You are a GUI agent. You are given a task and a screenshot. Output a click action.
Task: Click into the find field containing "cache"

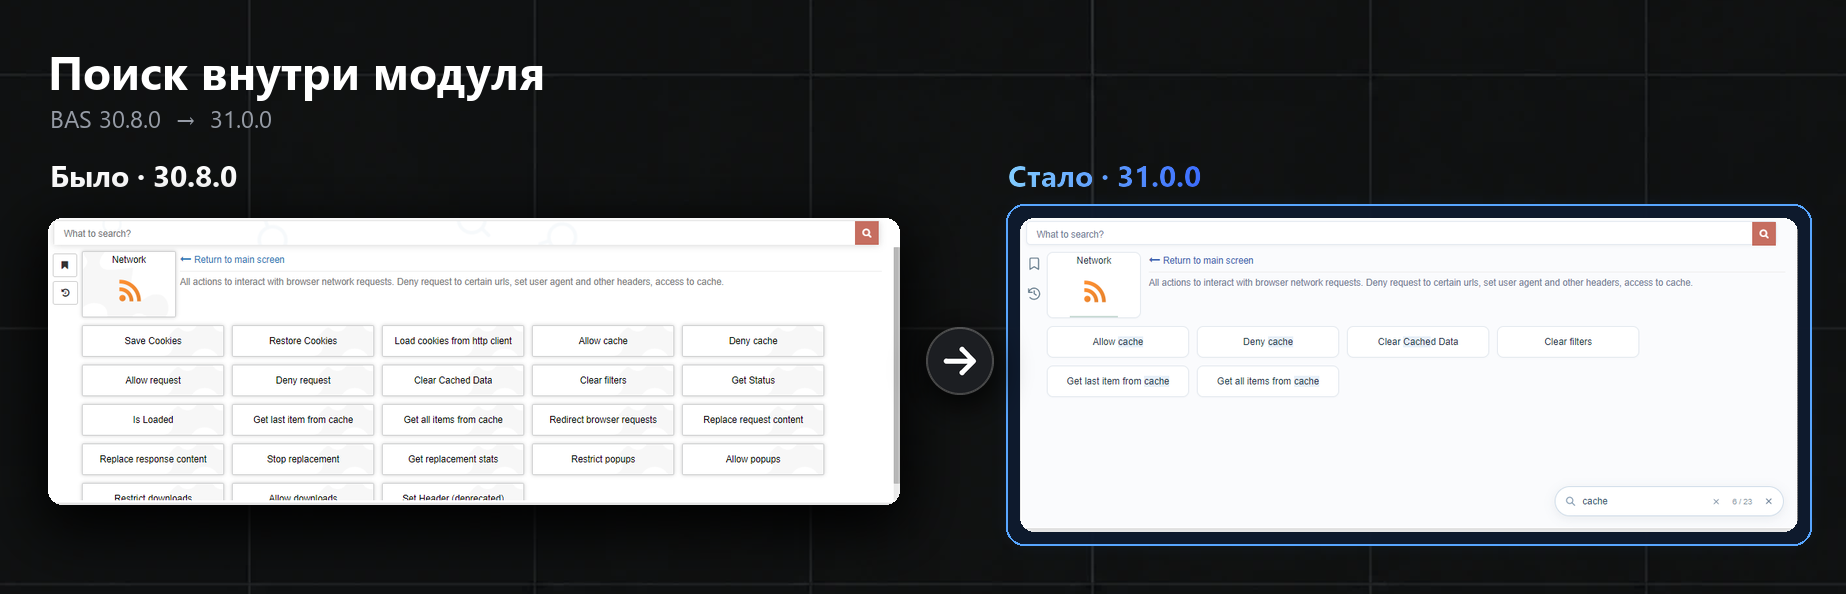1643,501
